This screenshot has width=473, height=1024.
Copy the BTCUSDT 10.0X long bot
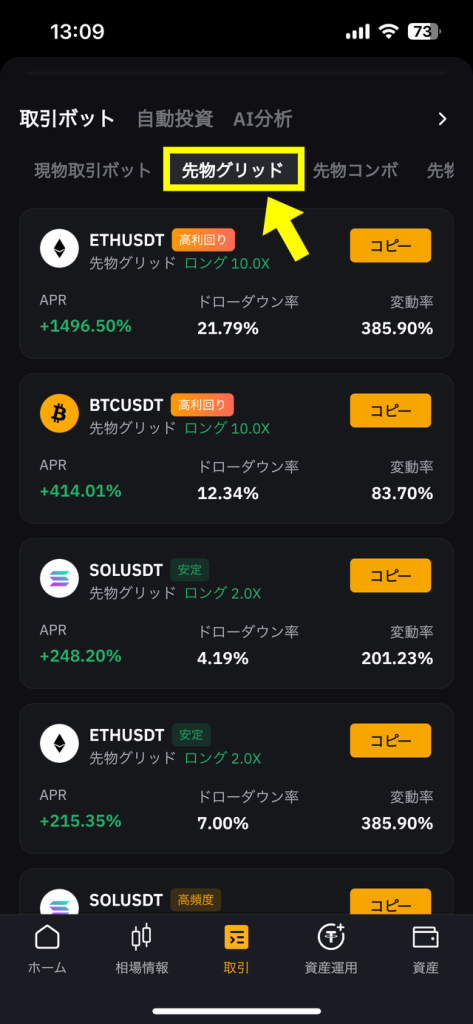pos(391,411)
